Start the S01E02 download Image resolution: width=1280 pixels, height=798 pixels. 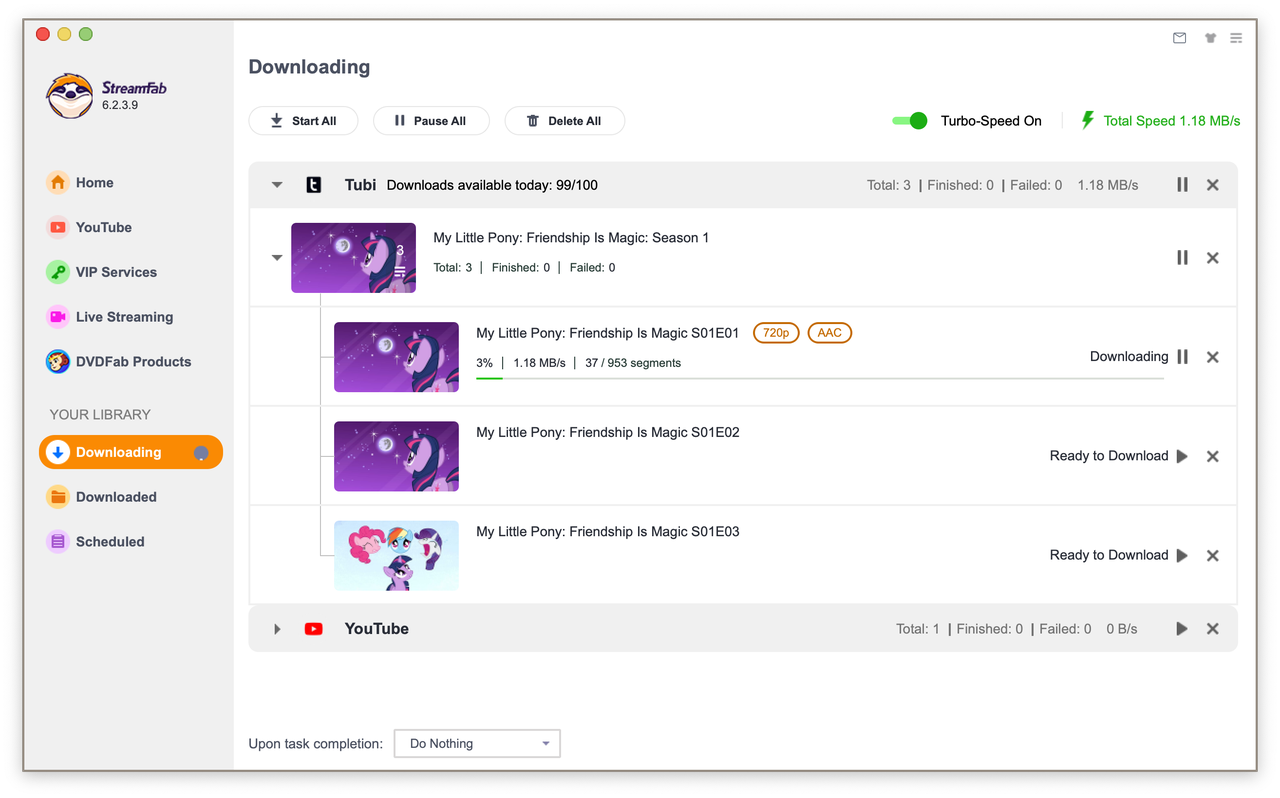[1182, 456]
